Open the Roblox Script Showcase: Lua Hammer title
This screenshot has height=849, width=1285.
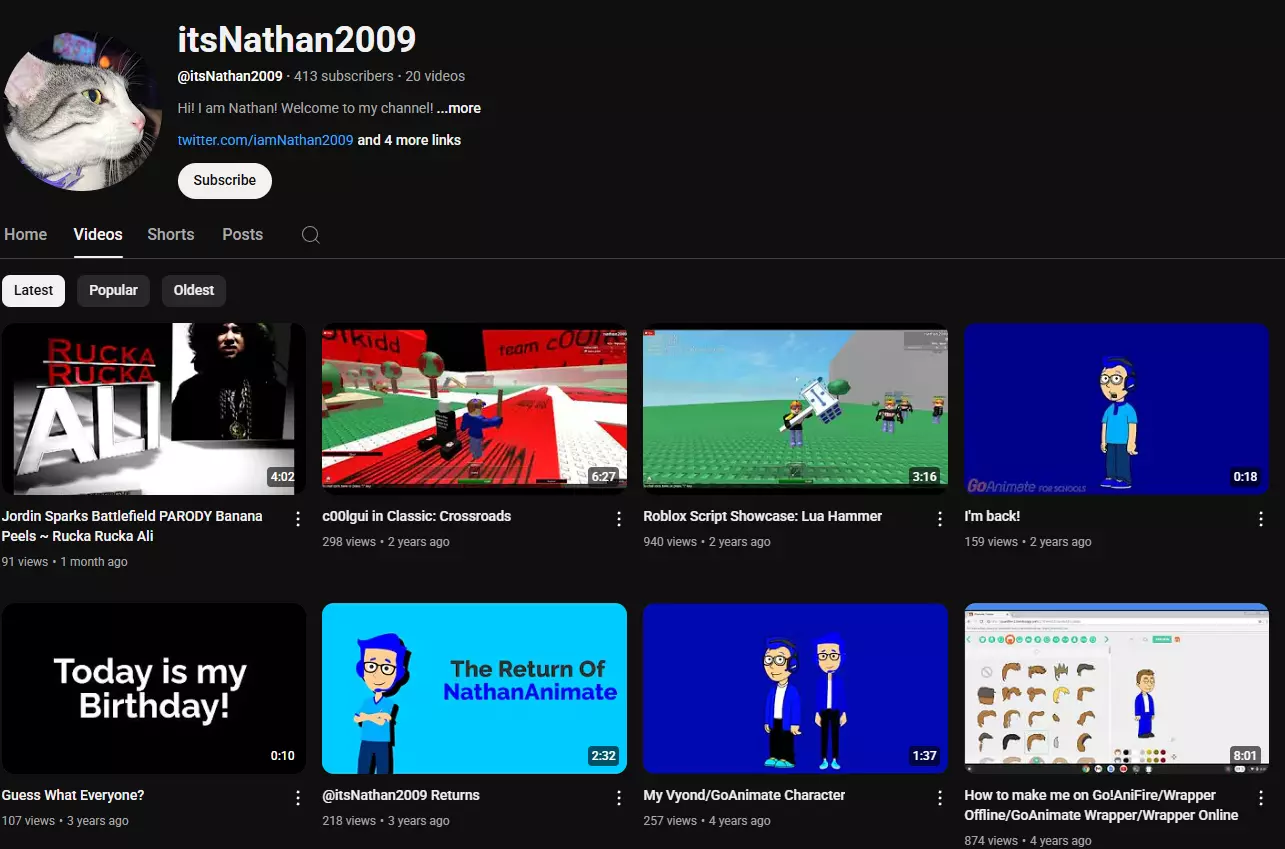pyautogui.click(x=763, y=516)
